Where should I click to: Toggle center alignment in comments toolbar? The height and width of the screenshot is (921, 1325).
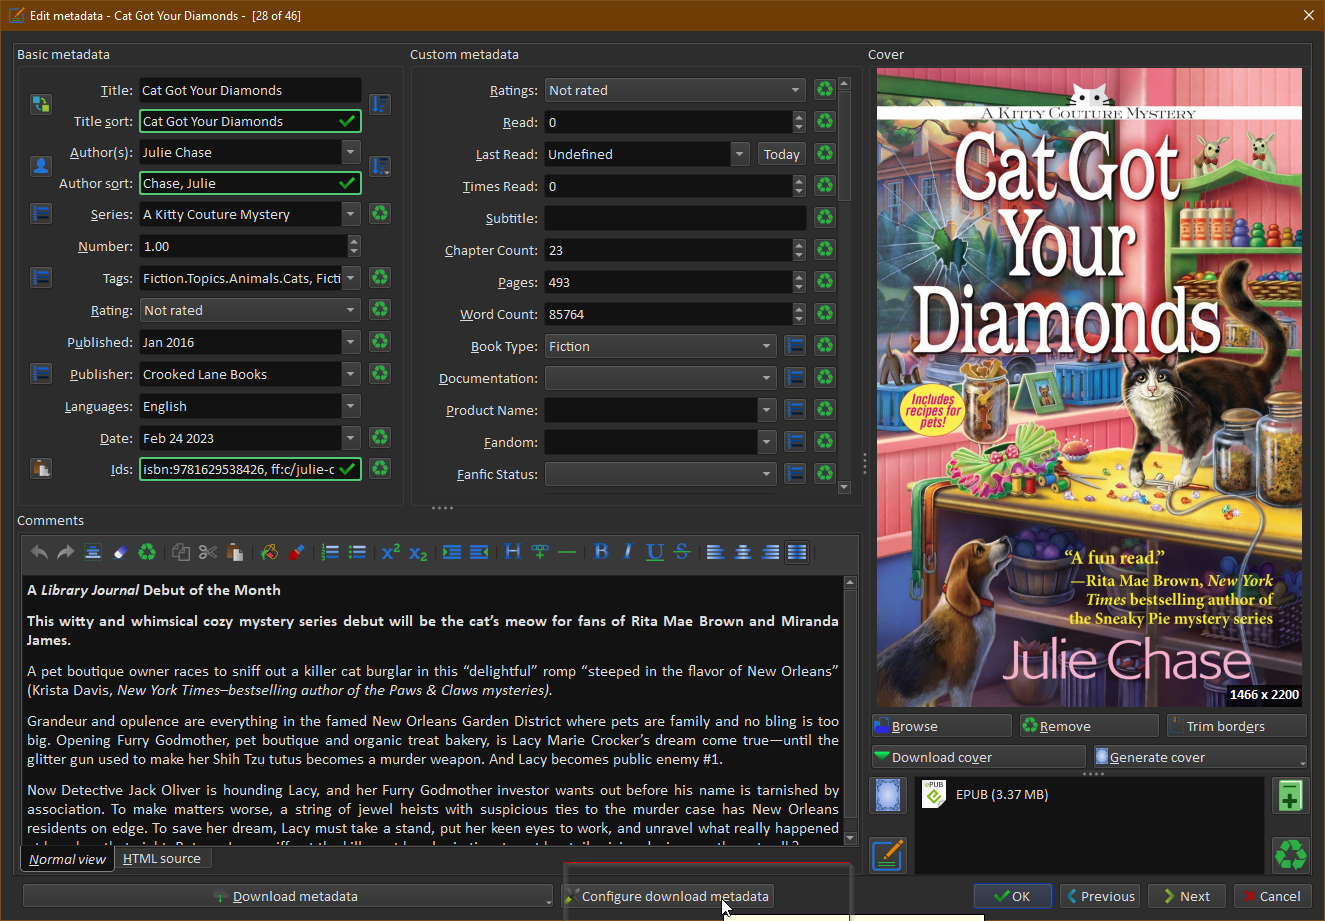coord(743,552)
